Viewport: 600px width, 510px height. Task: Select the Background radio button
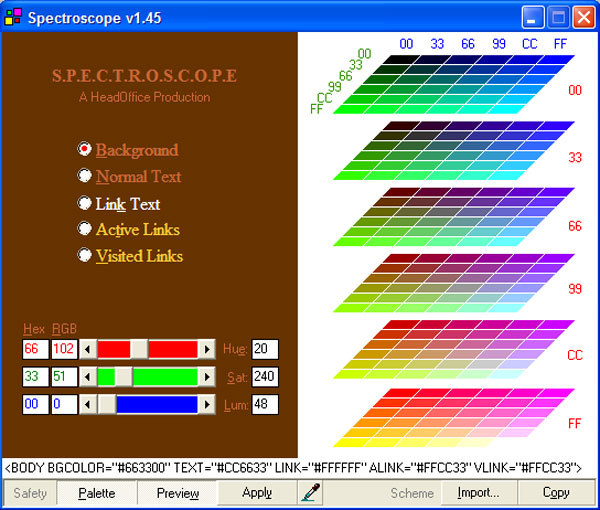[x=85, y=149]
